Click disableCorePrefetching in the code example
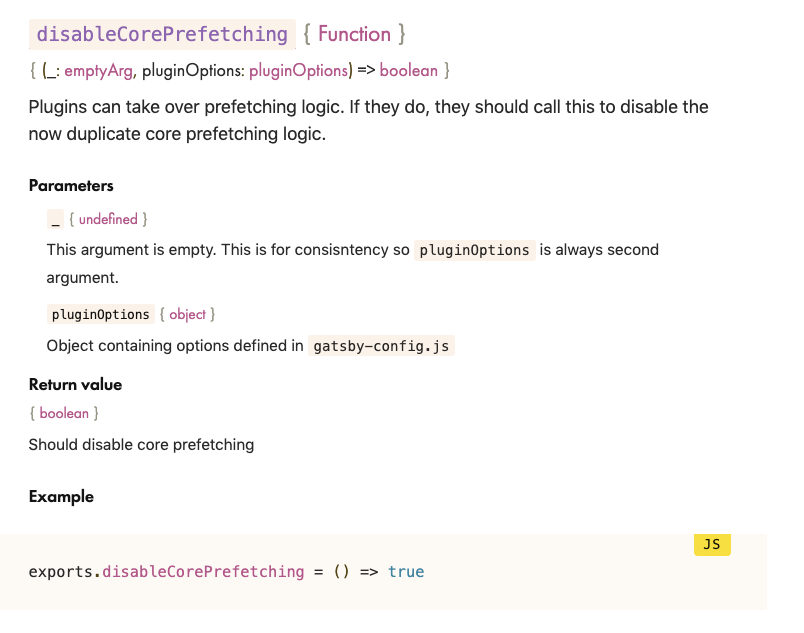Image resolution: width=804 pixels, height=633 pixels. 203,571
